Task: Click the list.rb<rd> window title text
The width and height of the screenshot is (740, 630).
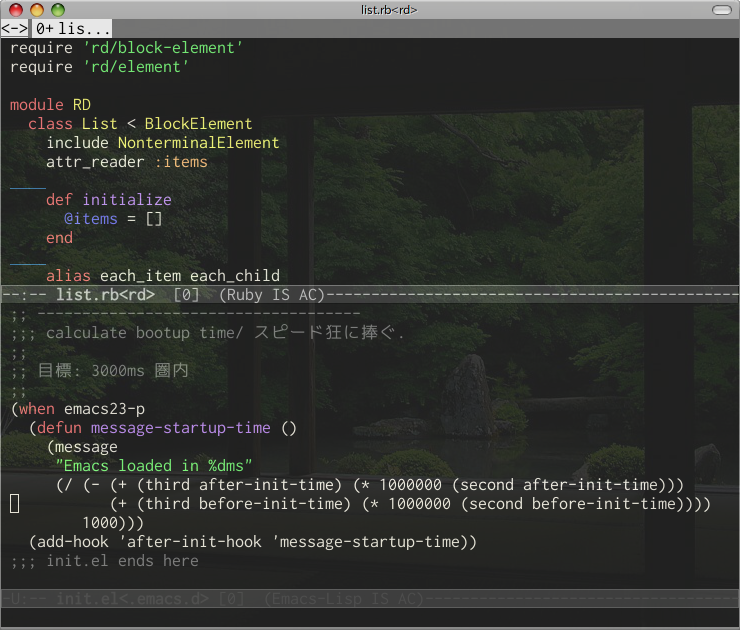Action: 388,9
